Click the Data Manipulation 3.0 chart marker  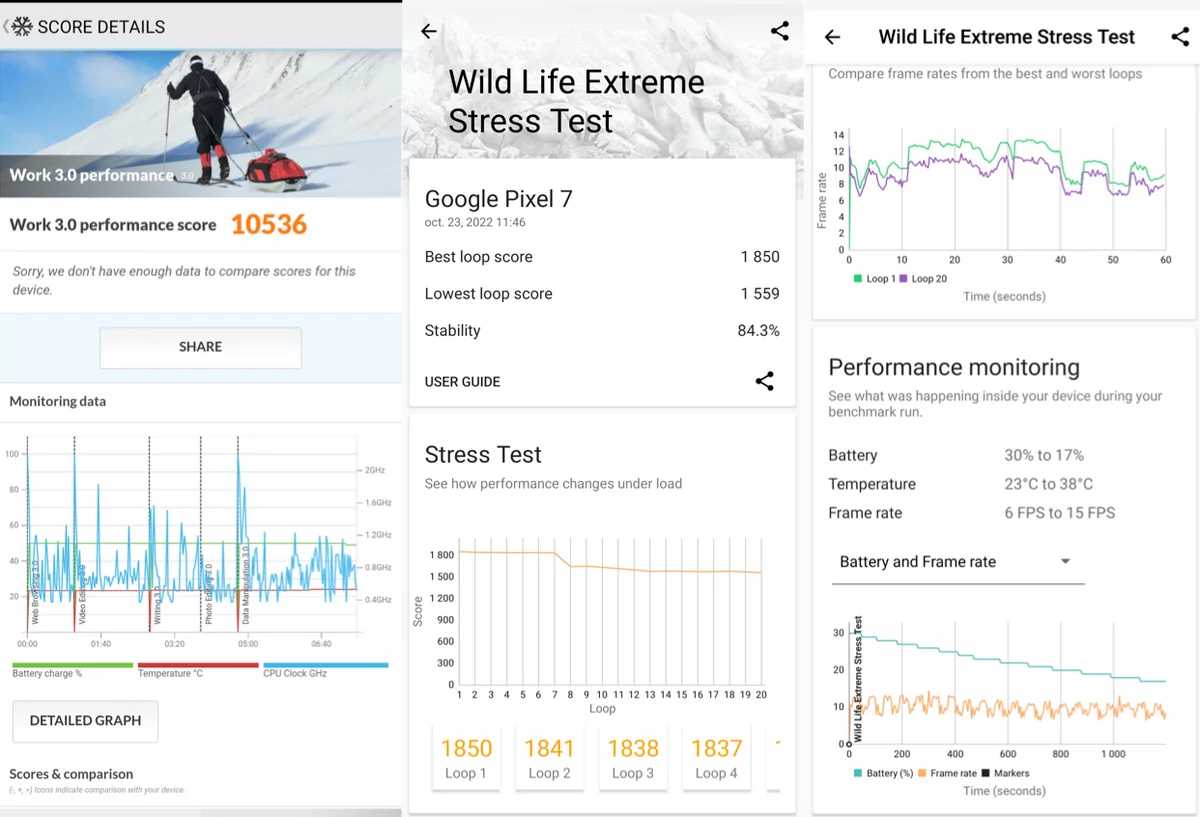click(x=244, y=585)
